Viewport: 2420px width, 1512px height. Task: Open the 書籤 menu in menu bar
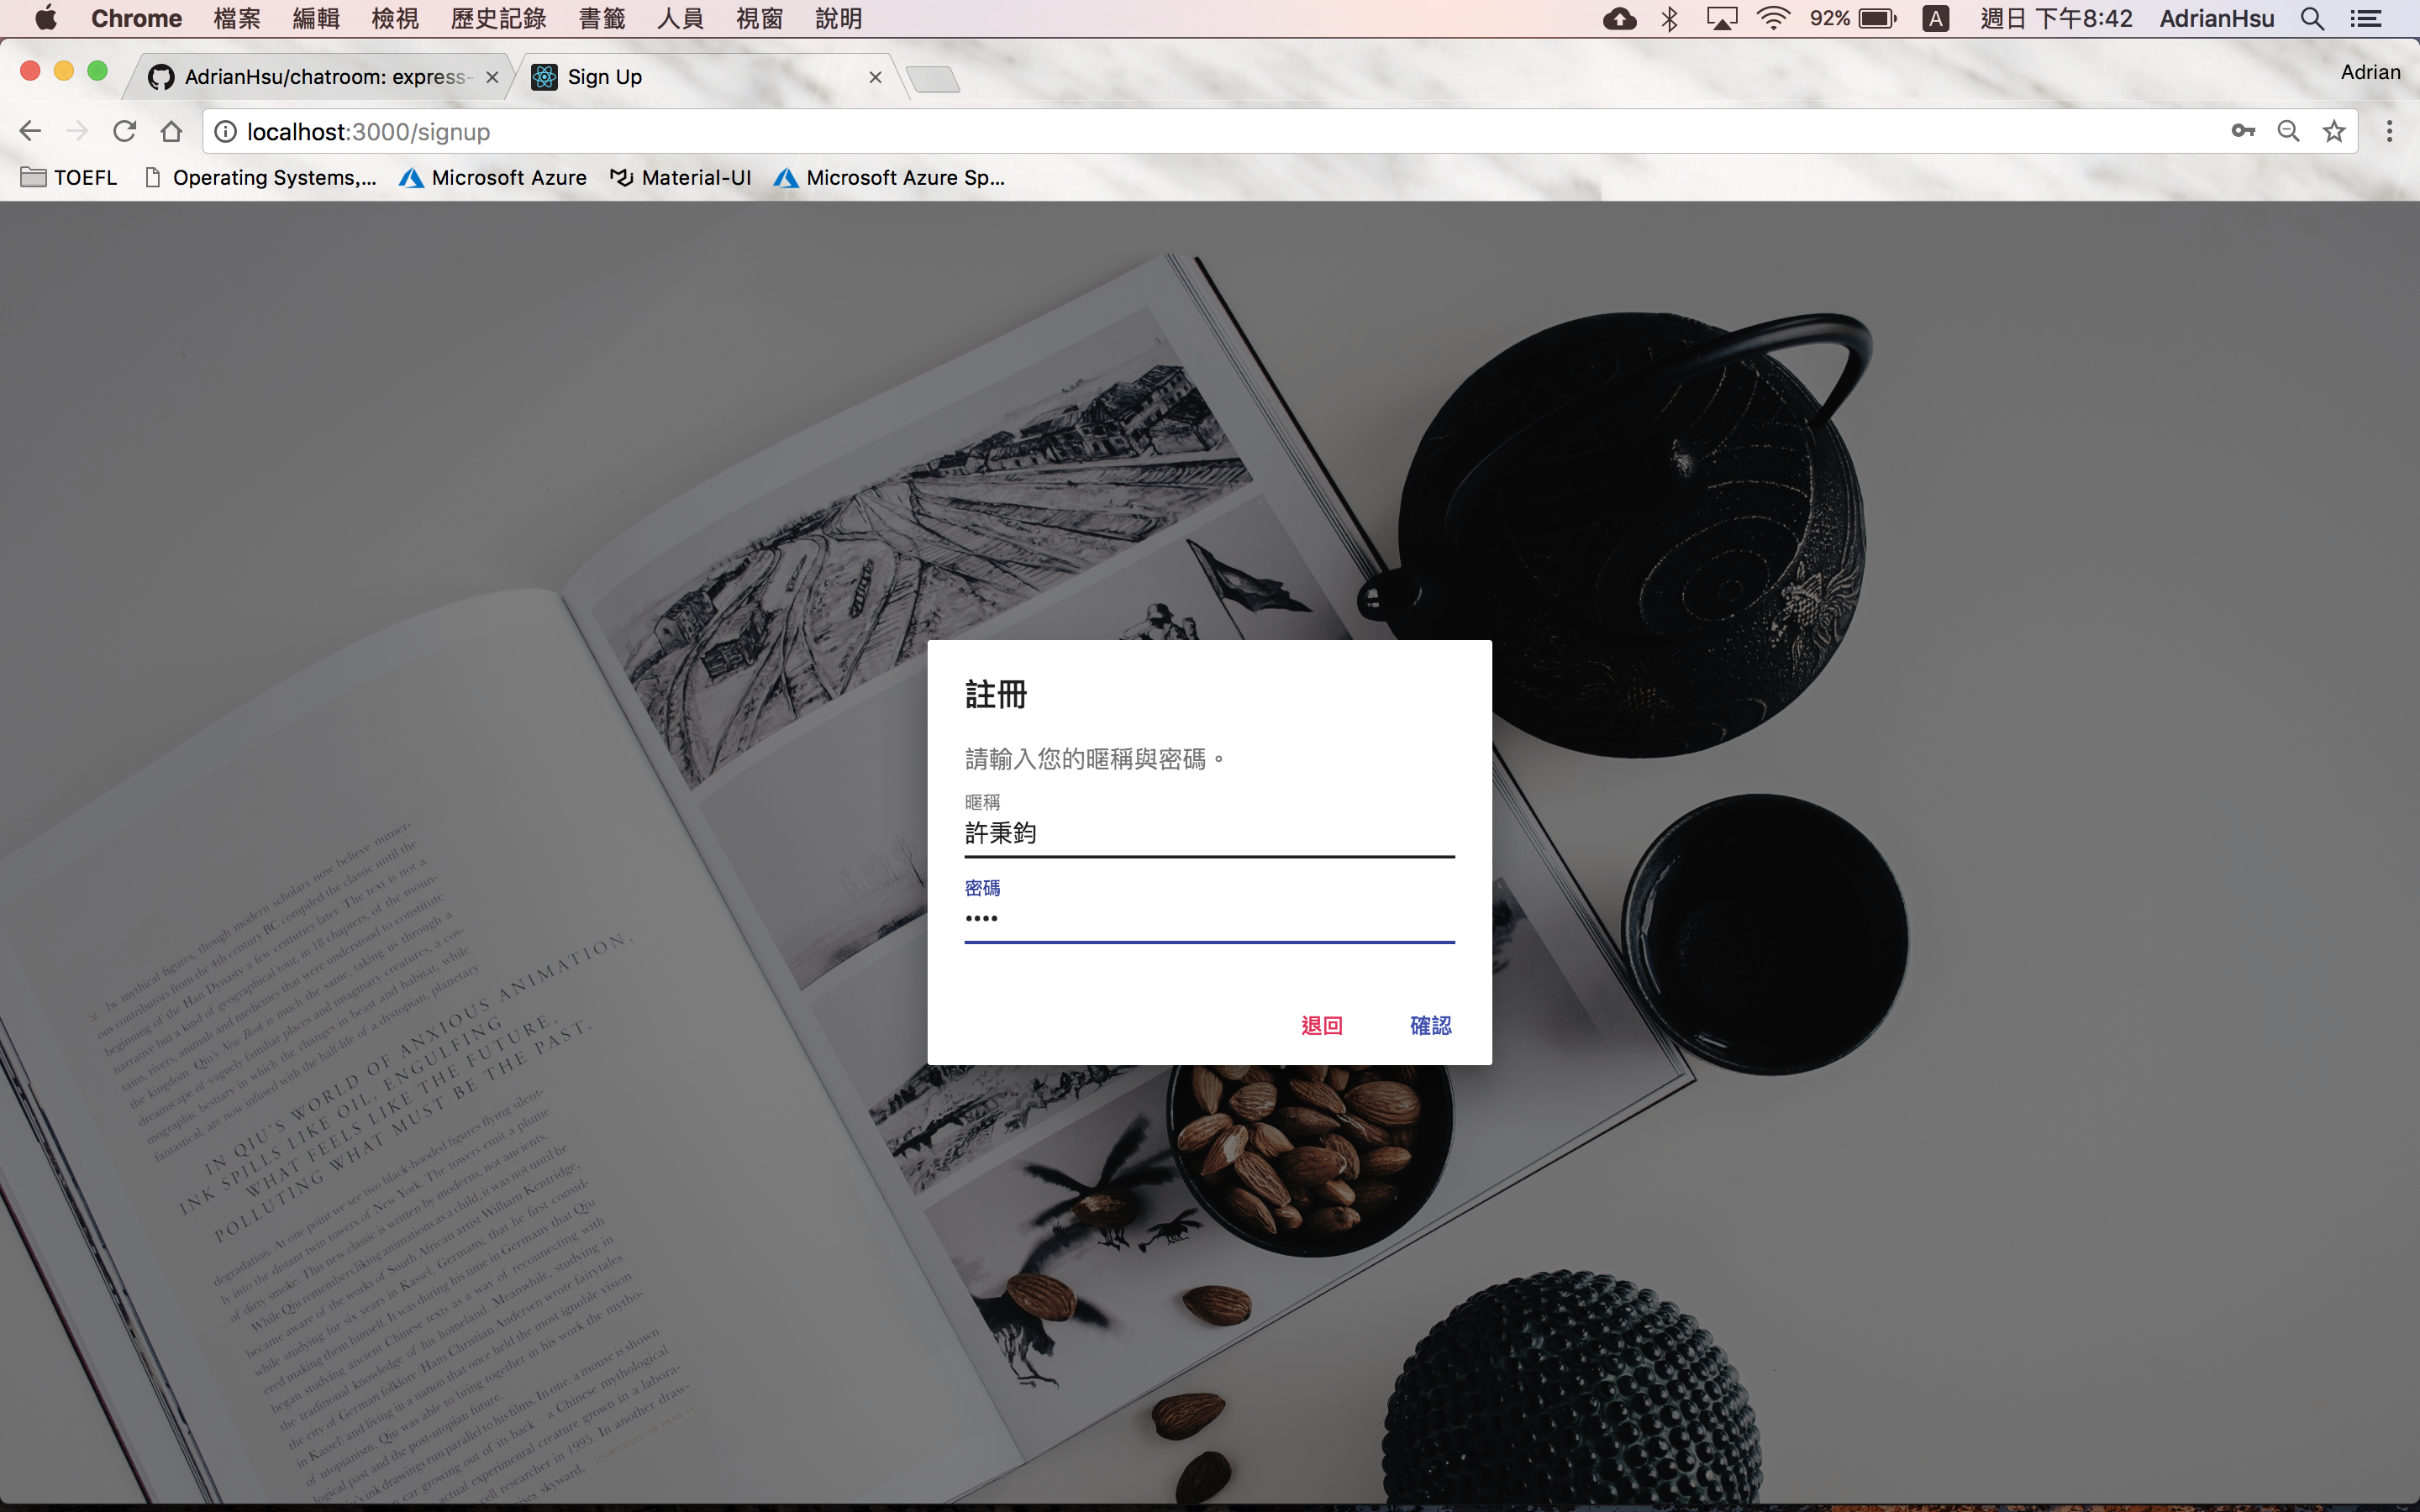tap(601, 18)
